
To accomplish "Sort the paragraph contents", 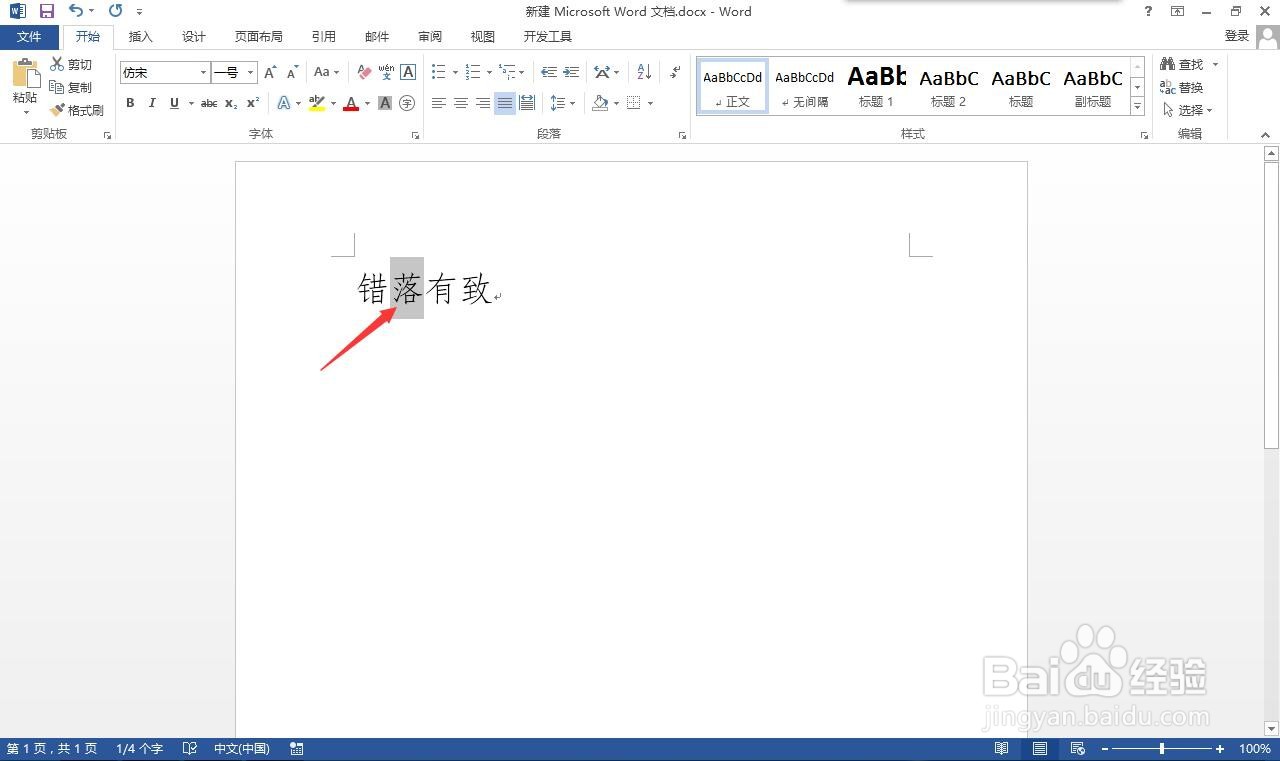I will tap(644, 72).
